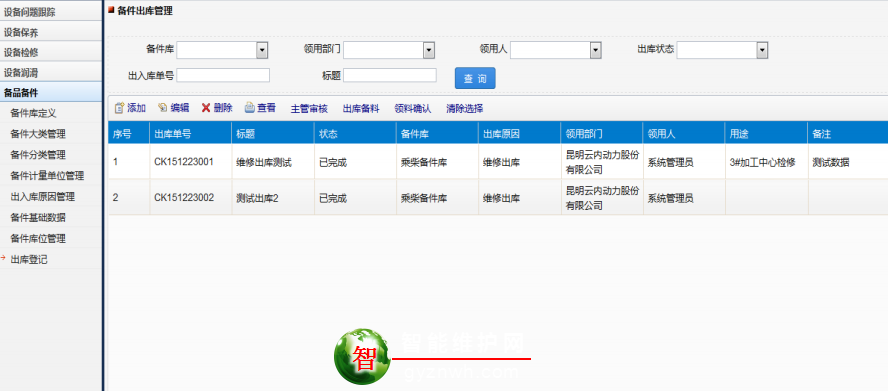Click 主管审核 toolbar action
The height and width of the screenshot is (391, 890).
309,108
